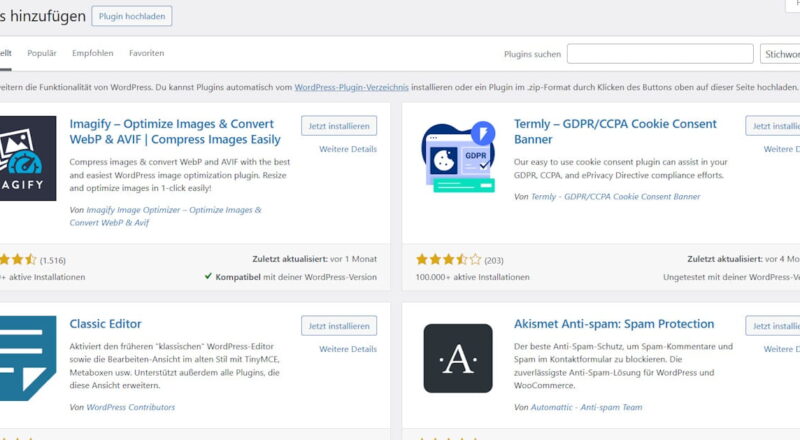Open the Classic Editor title link
Screen dimensions: 800x440
pyautogui.click(x=106, y=324)
